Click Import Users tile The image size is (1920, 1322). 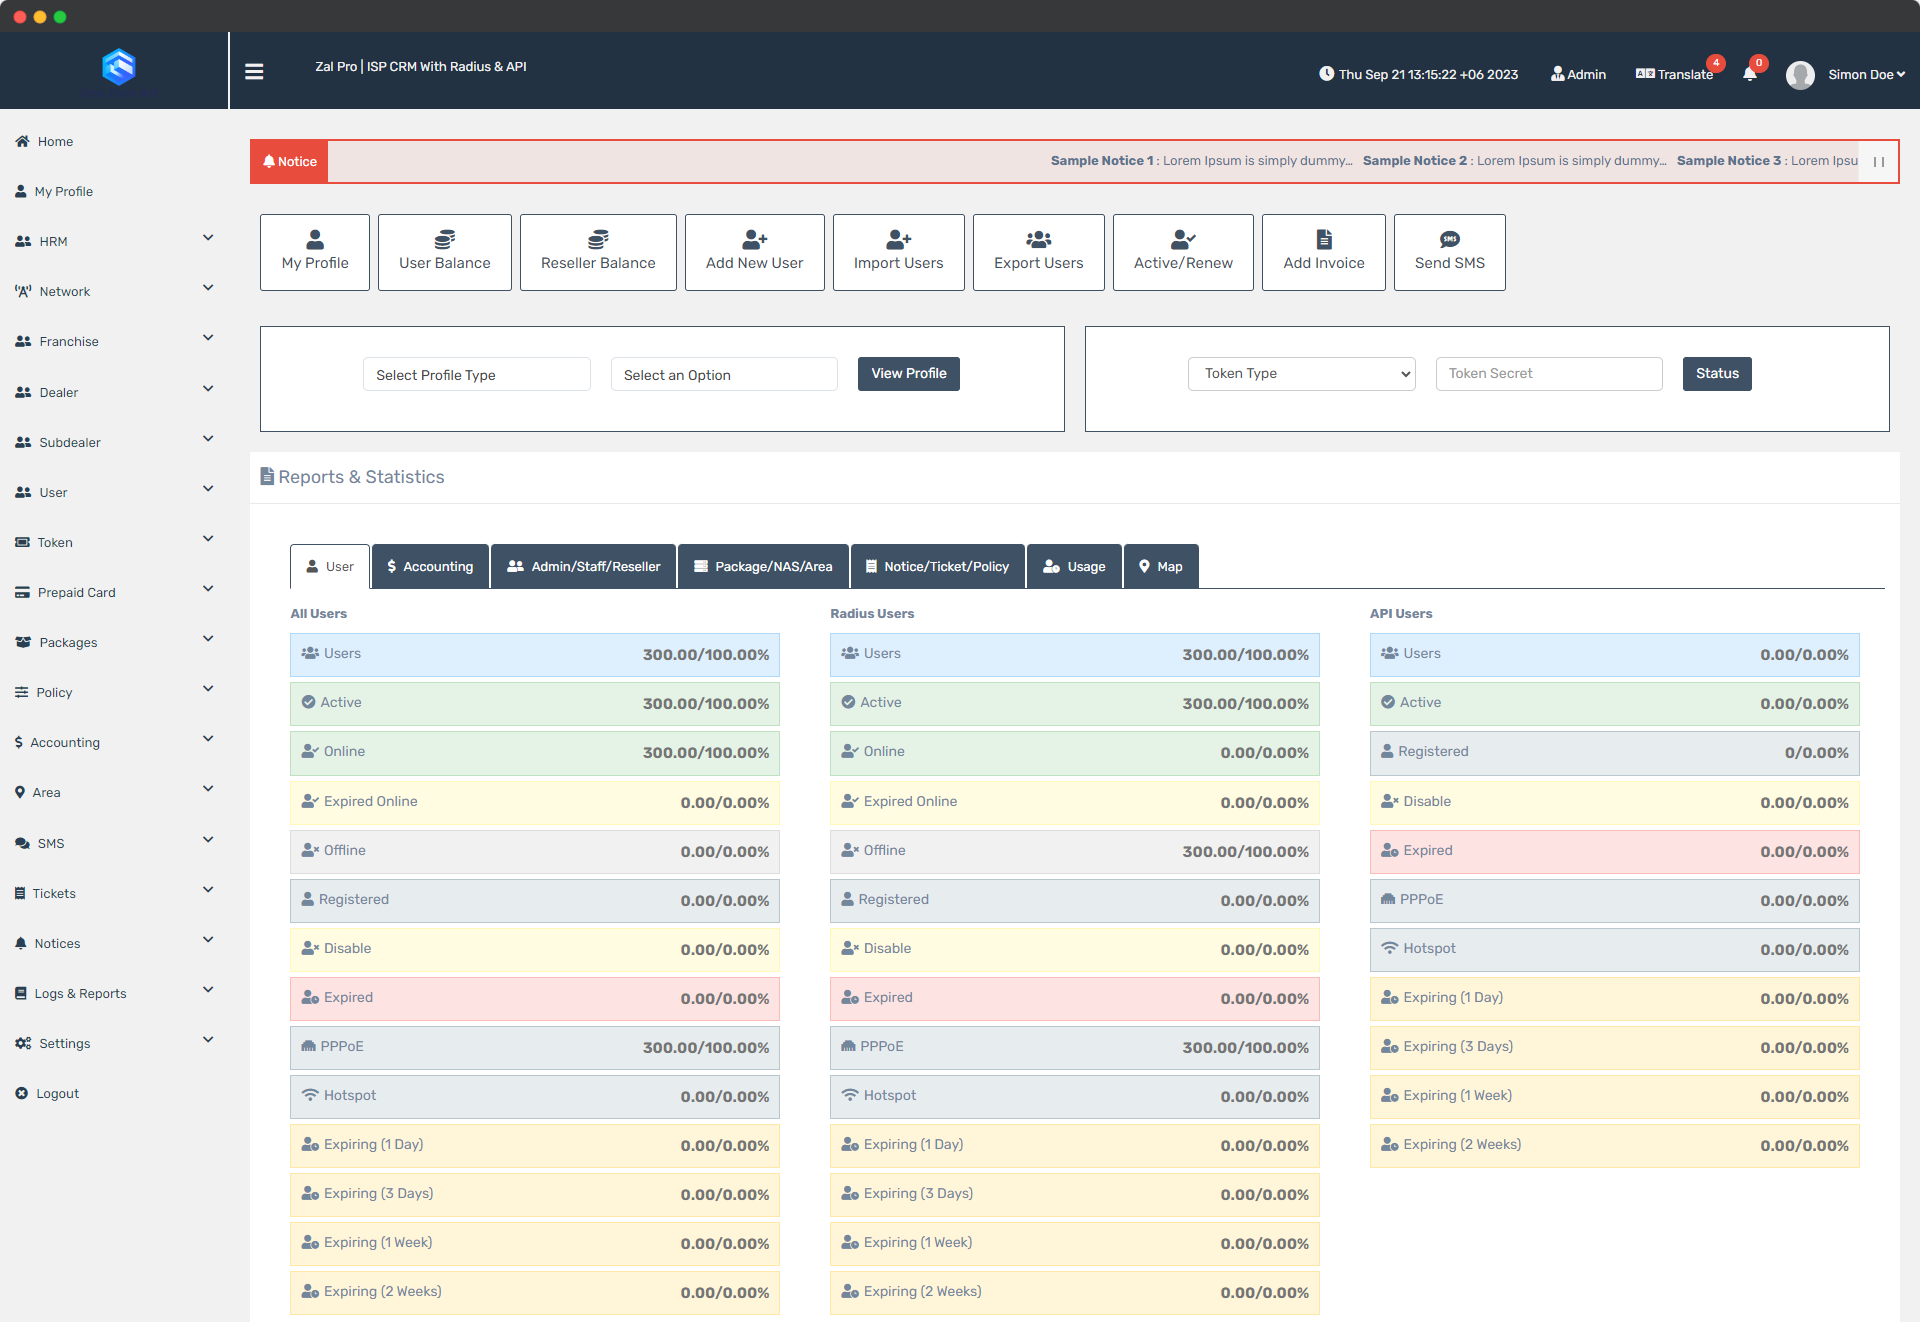coord(898,252)
